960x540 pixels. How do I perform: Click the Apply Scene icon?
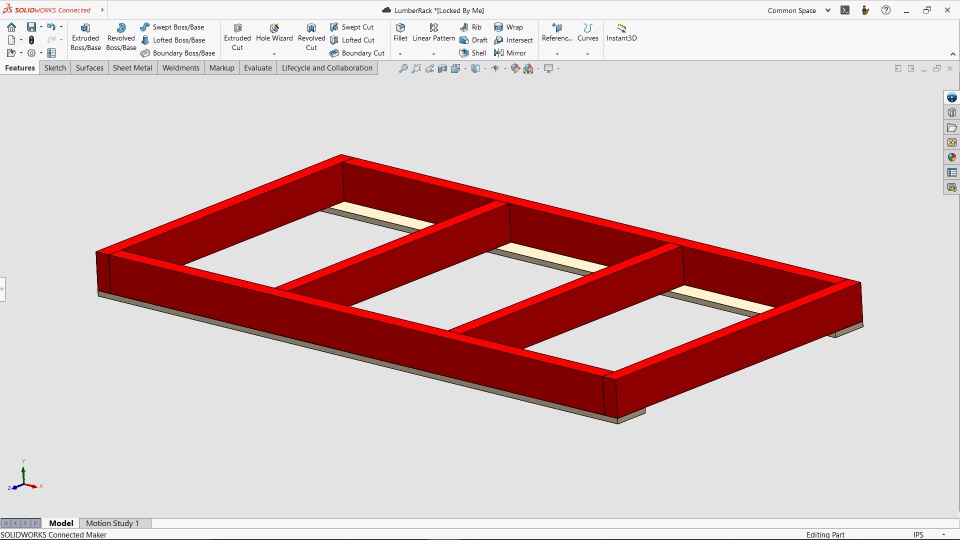coord(528,69)
